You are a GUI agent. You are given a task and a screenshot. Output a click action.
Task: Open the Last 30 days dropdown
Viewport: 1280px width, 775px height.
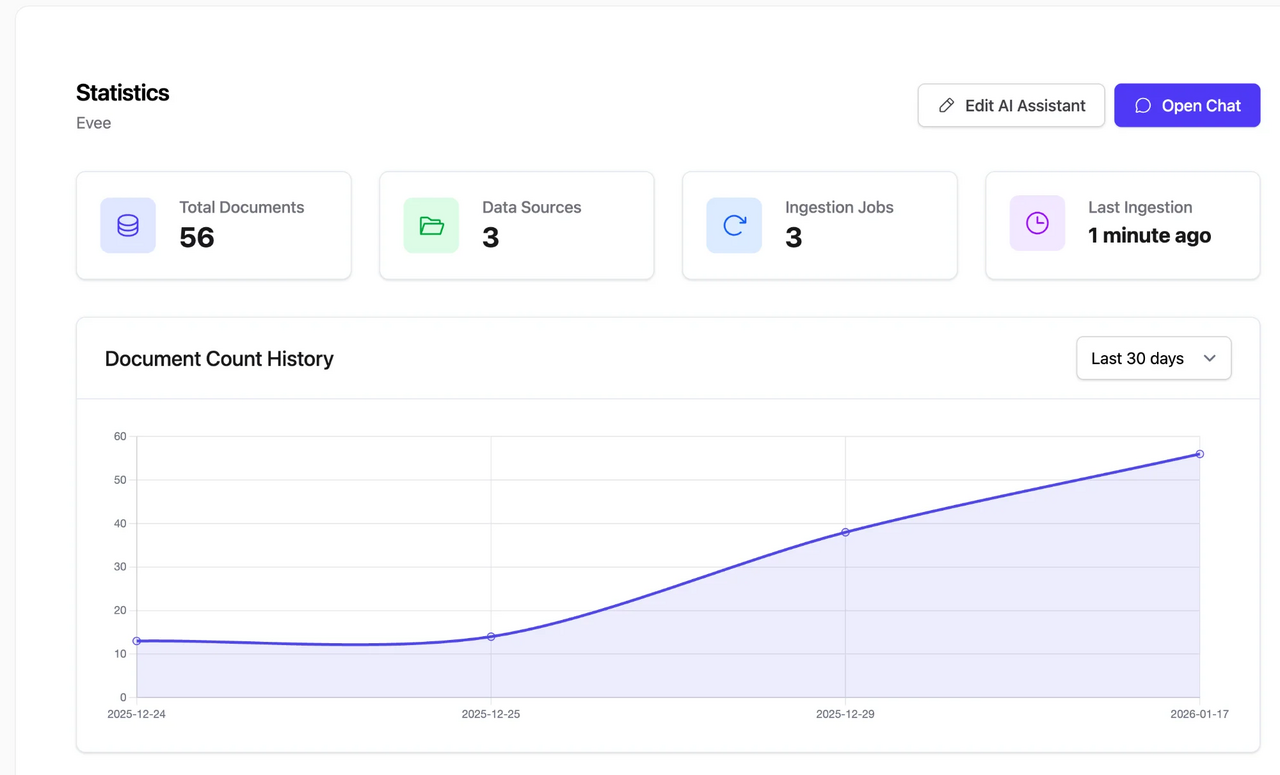click(x=1152, y=358)
